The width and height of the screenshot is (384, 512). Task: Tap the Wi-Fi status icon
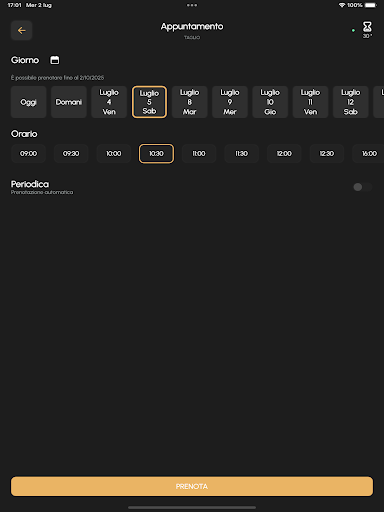click(x=342, y=5)
